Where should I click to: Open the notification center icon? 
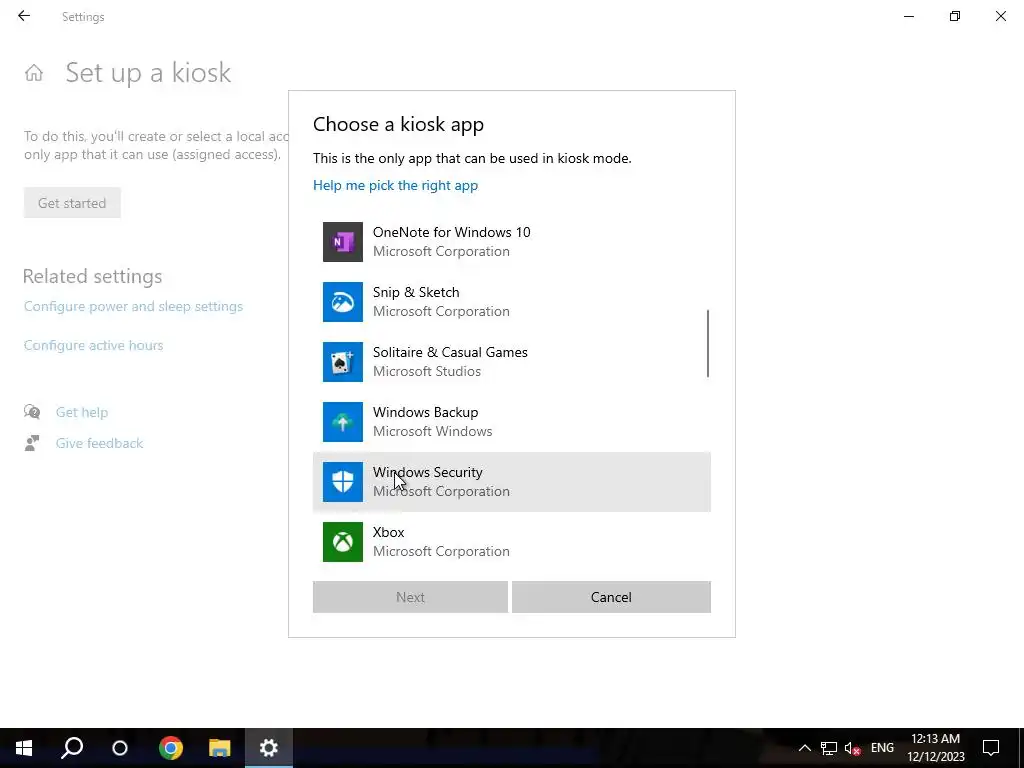click(x=991, y=748)
